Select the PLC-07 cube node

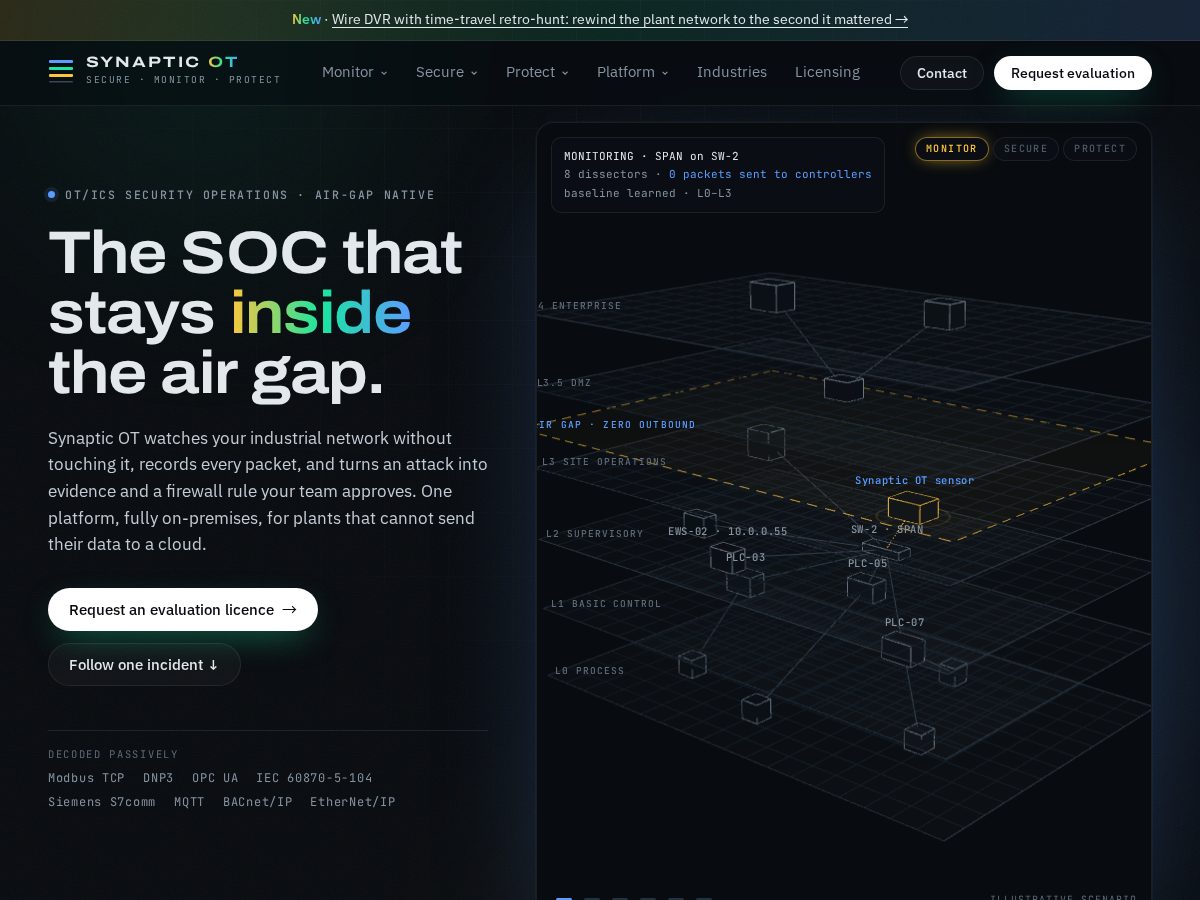pyautogui.click(x=903, y=649)
